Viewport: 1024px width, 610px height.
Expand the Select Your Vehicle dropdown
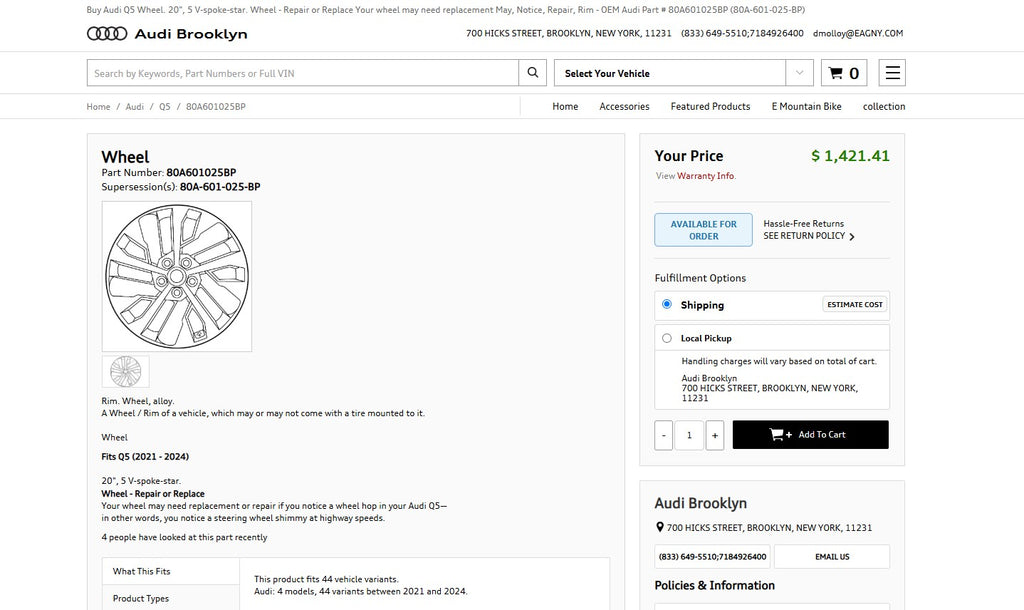pyautogui.click(x=684, y=72)
